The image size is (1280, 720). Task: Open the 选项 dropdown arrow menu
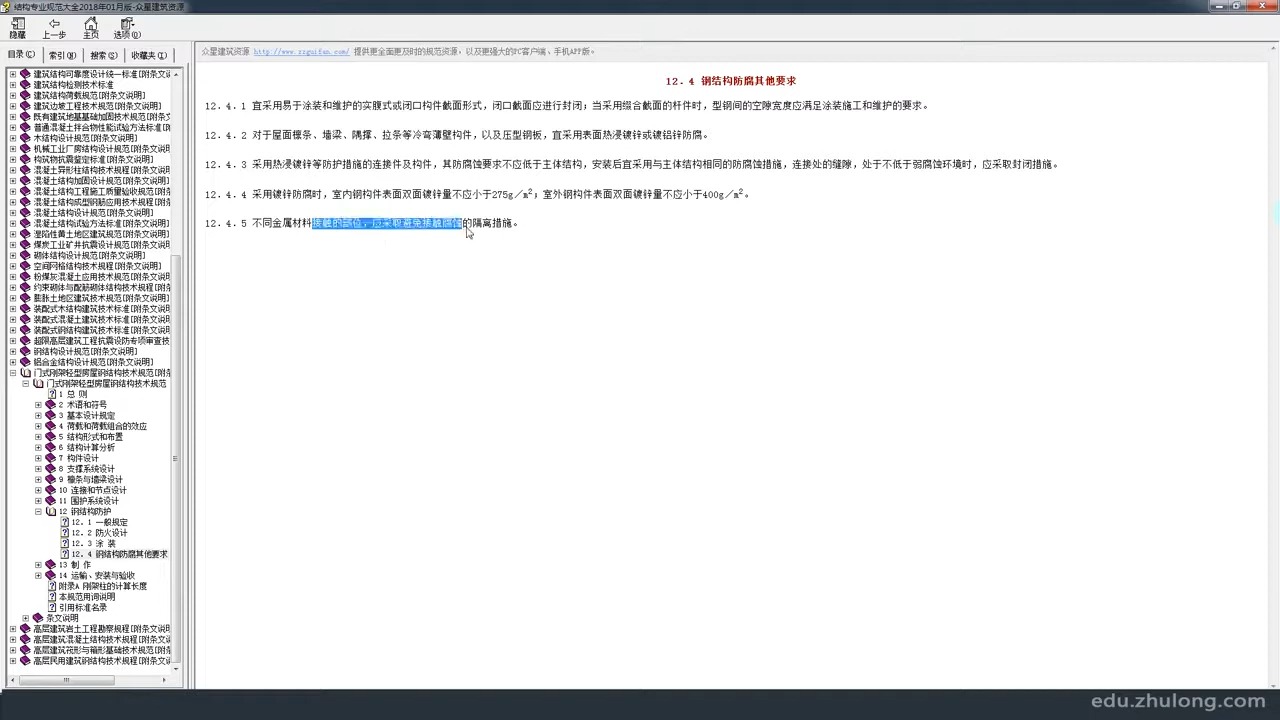click(x=135, y=25)
